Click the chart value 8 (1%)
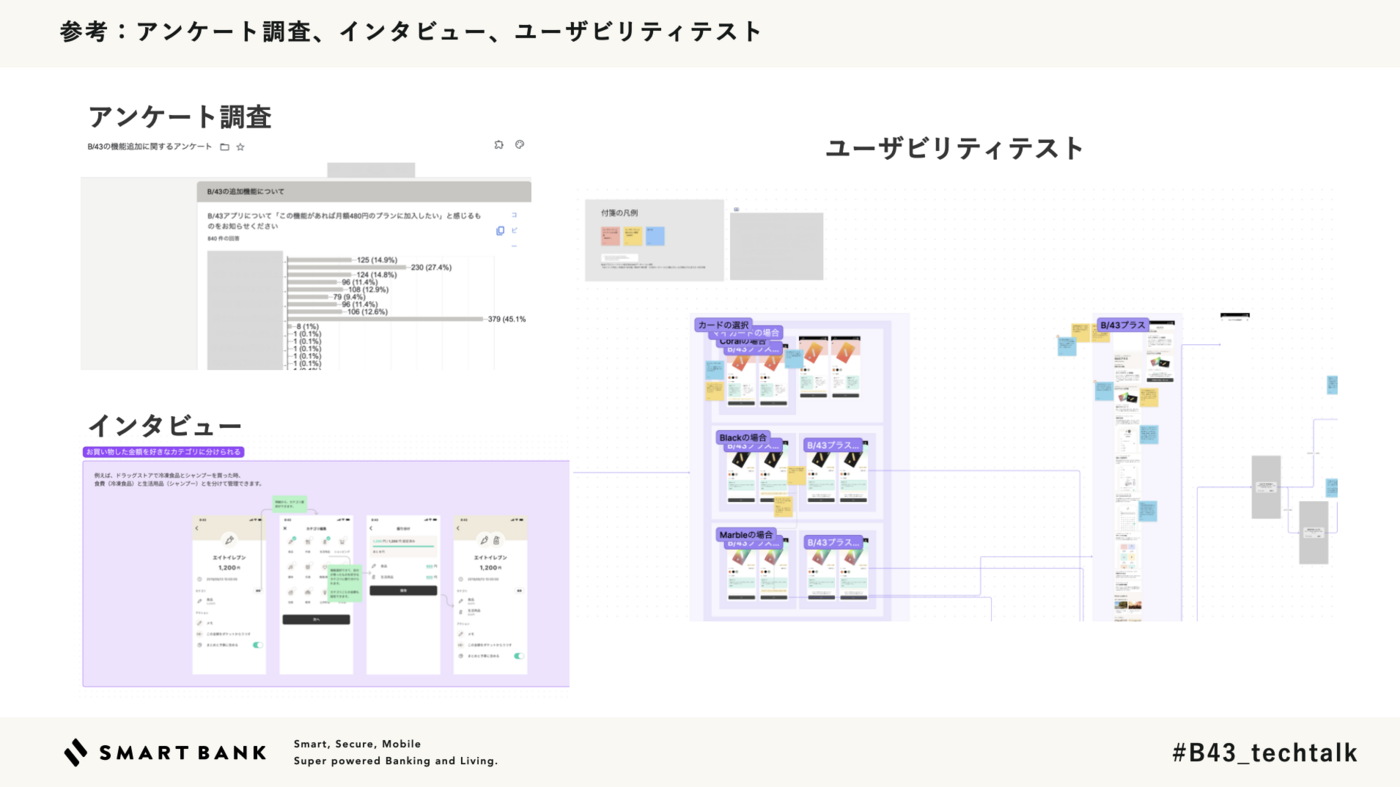Screen dimensions: 1400x787 [x=307, y=327]
